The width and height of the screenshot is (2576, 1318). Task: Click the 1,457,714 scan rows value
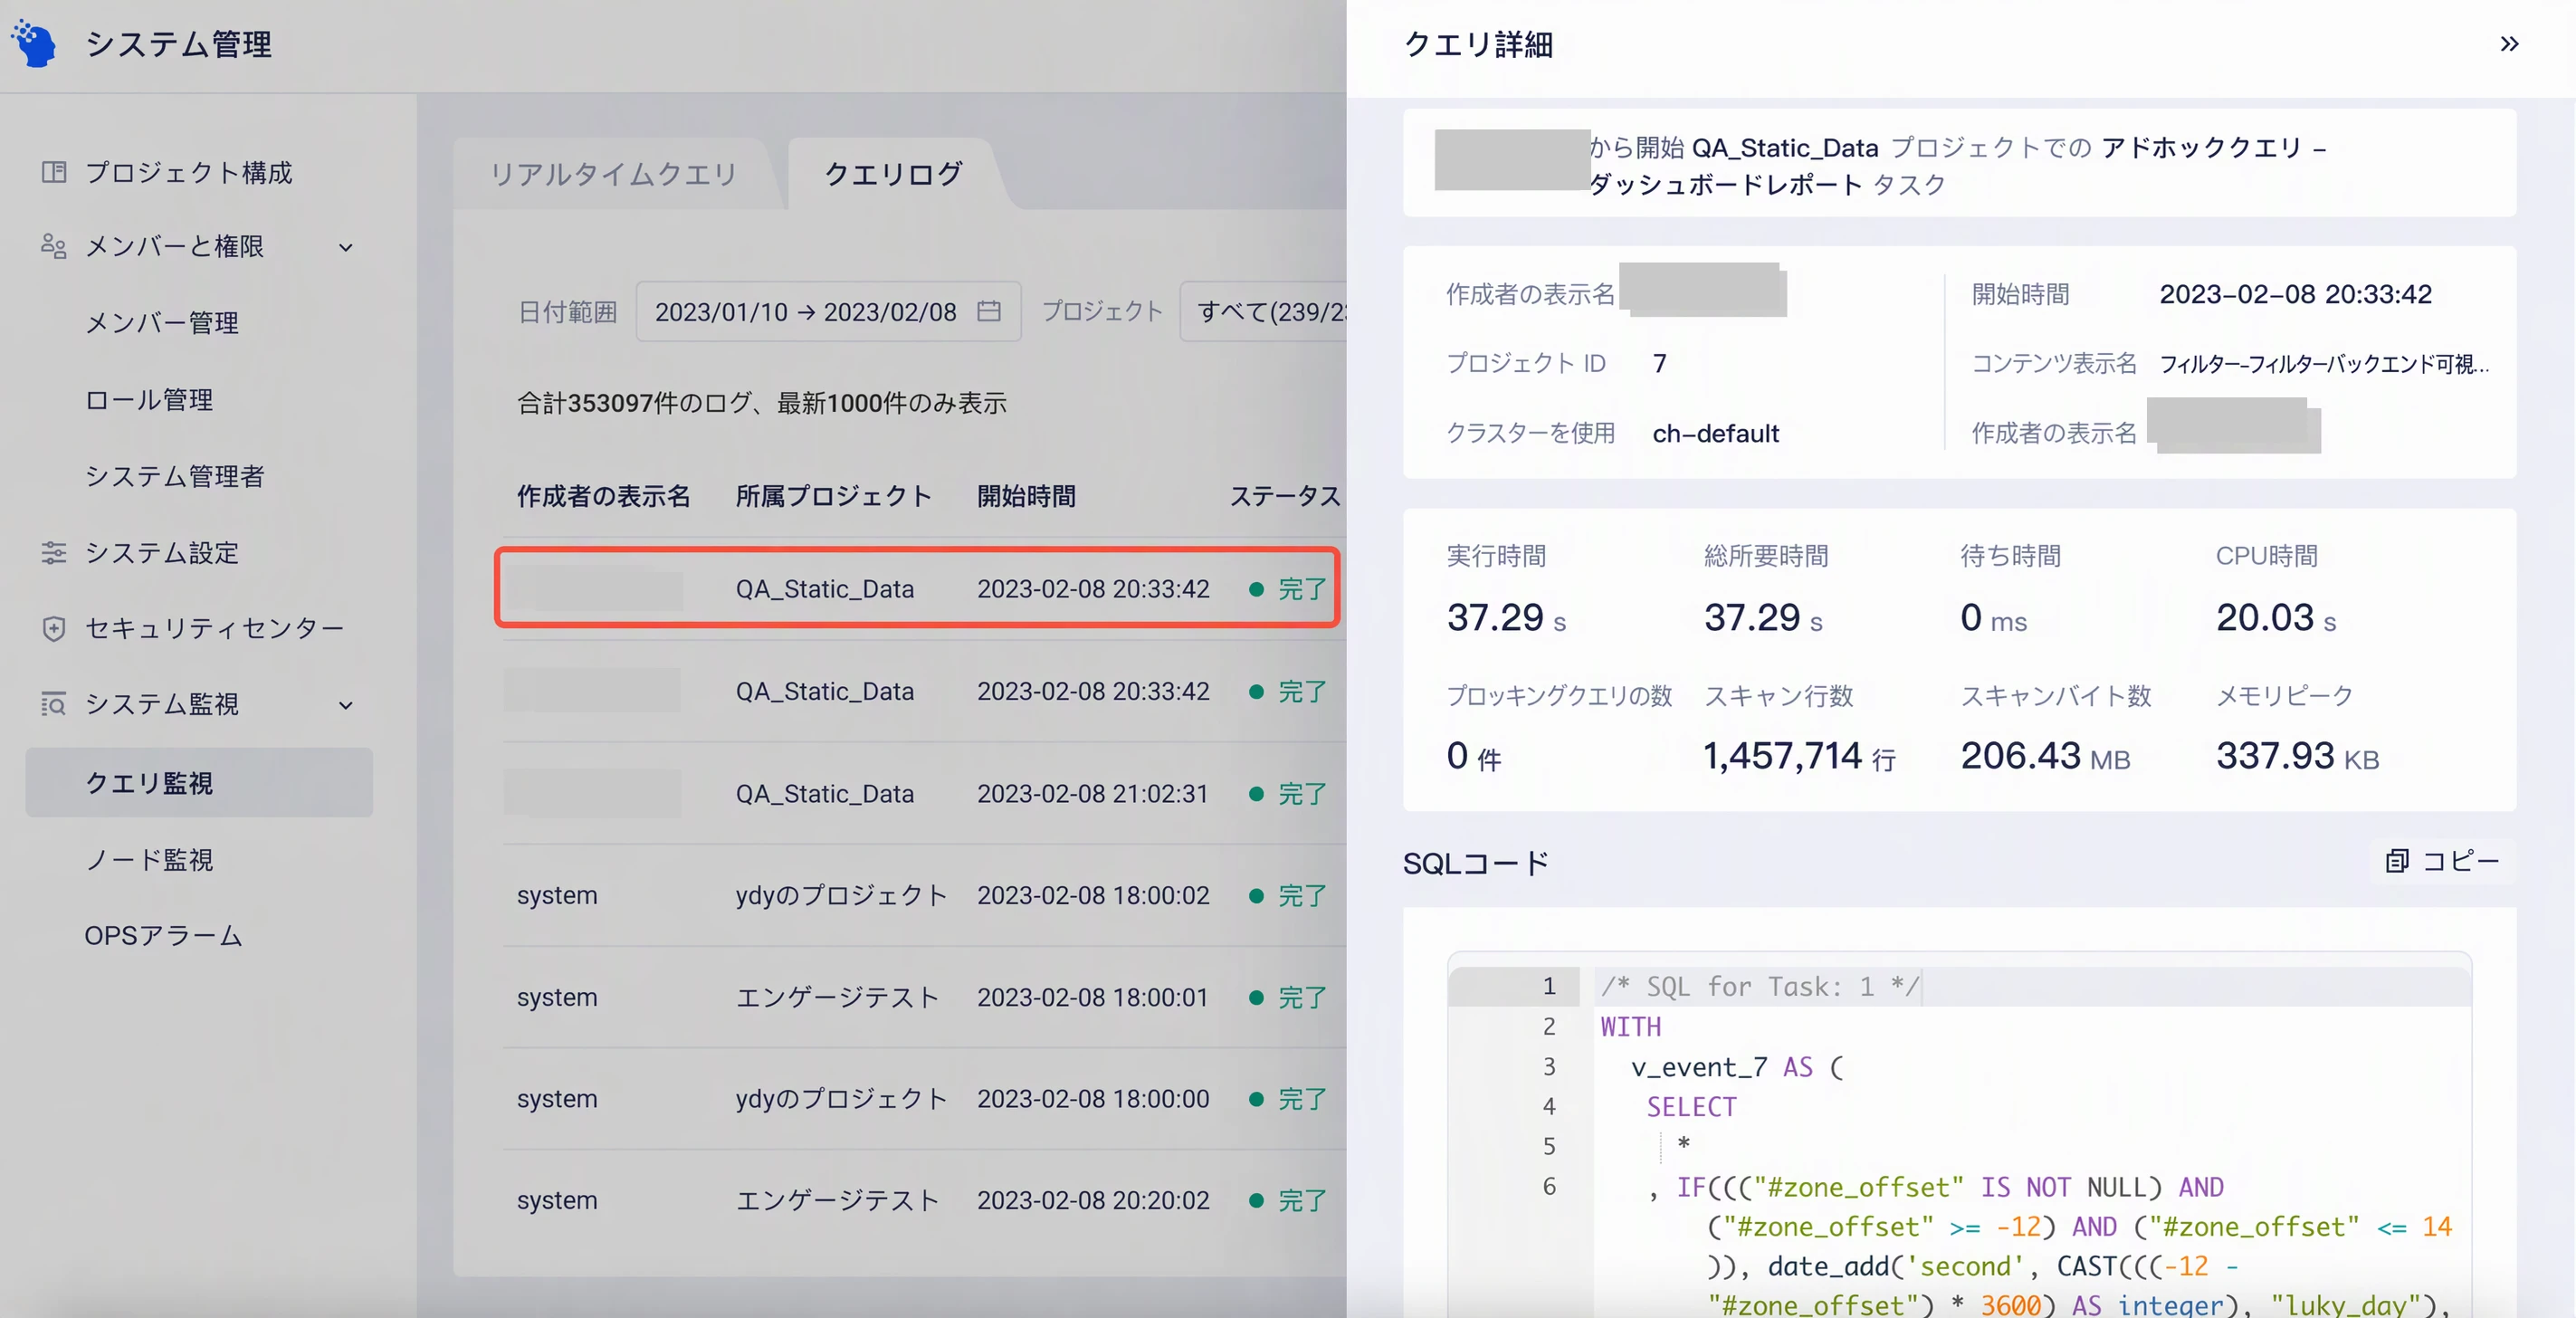click(x=1782, y=756)
